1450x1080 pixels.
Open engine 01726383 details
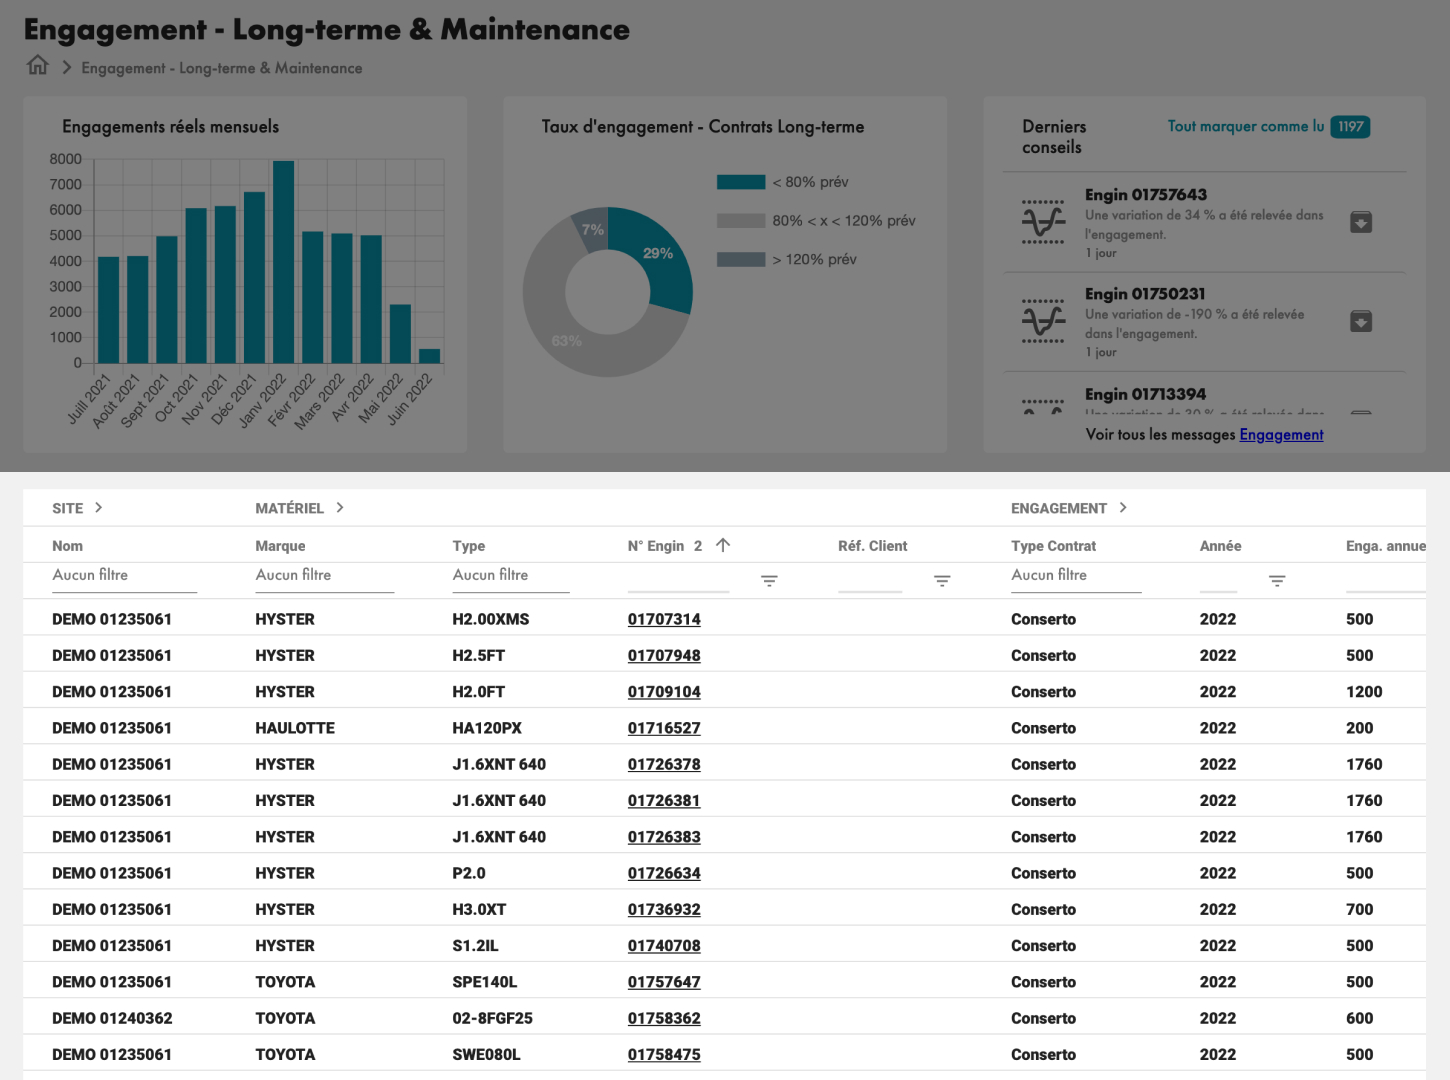point(664,837)
